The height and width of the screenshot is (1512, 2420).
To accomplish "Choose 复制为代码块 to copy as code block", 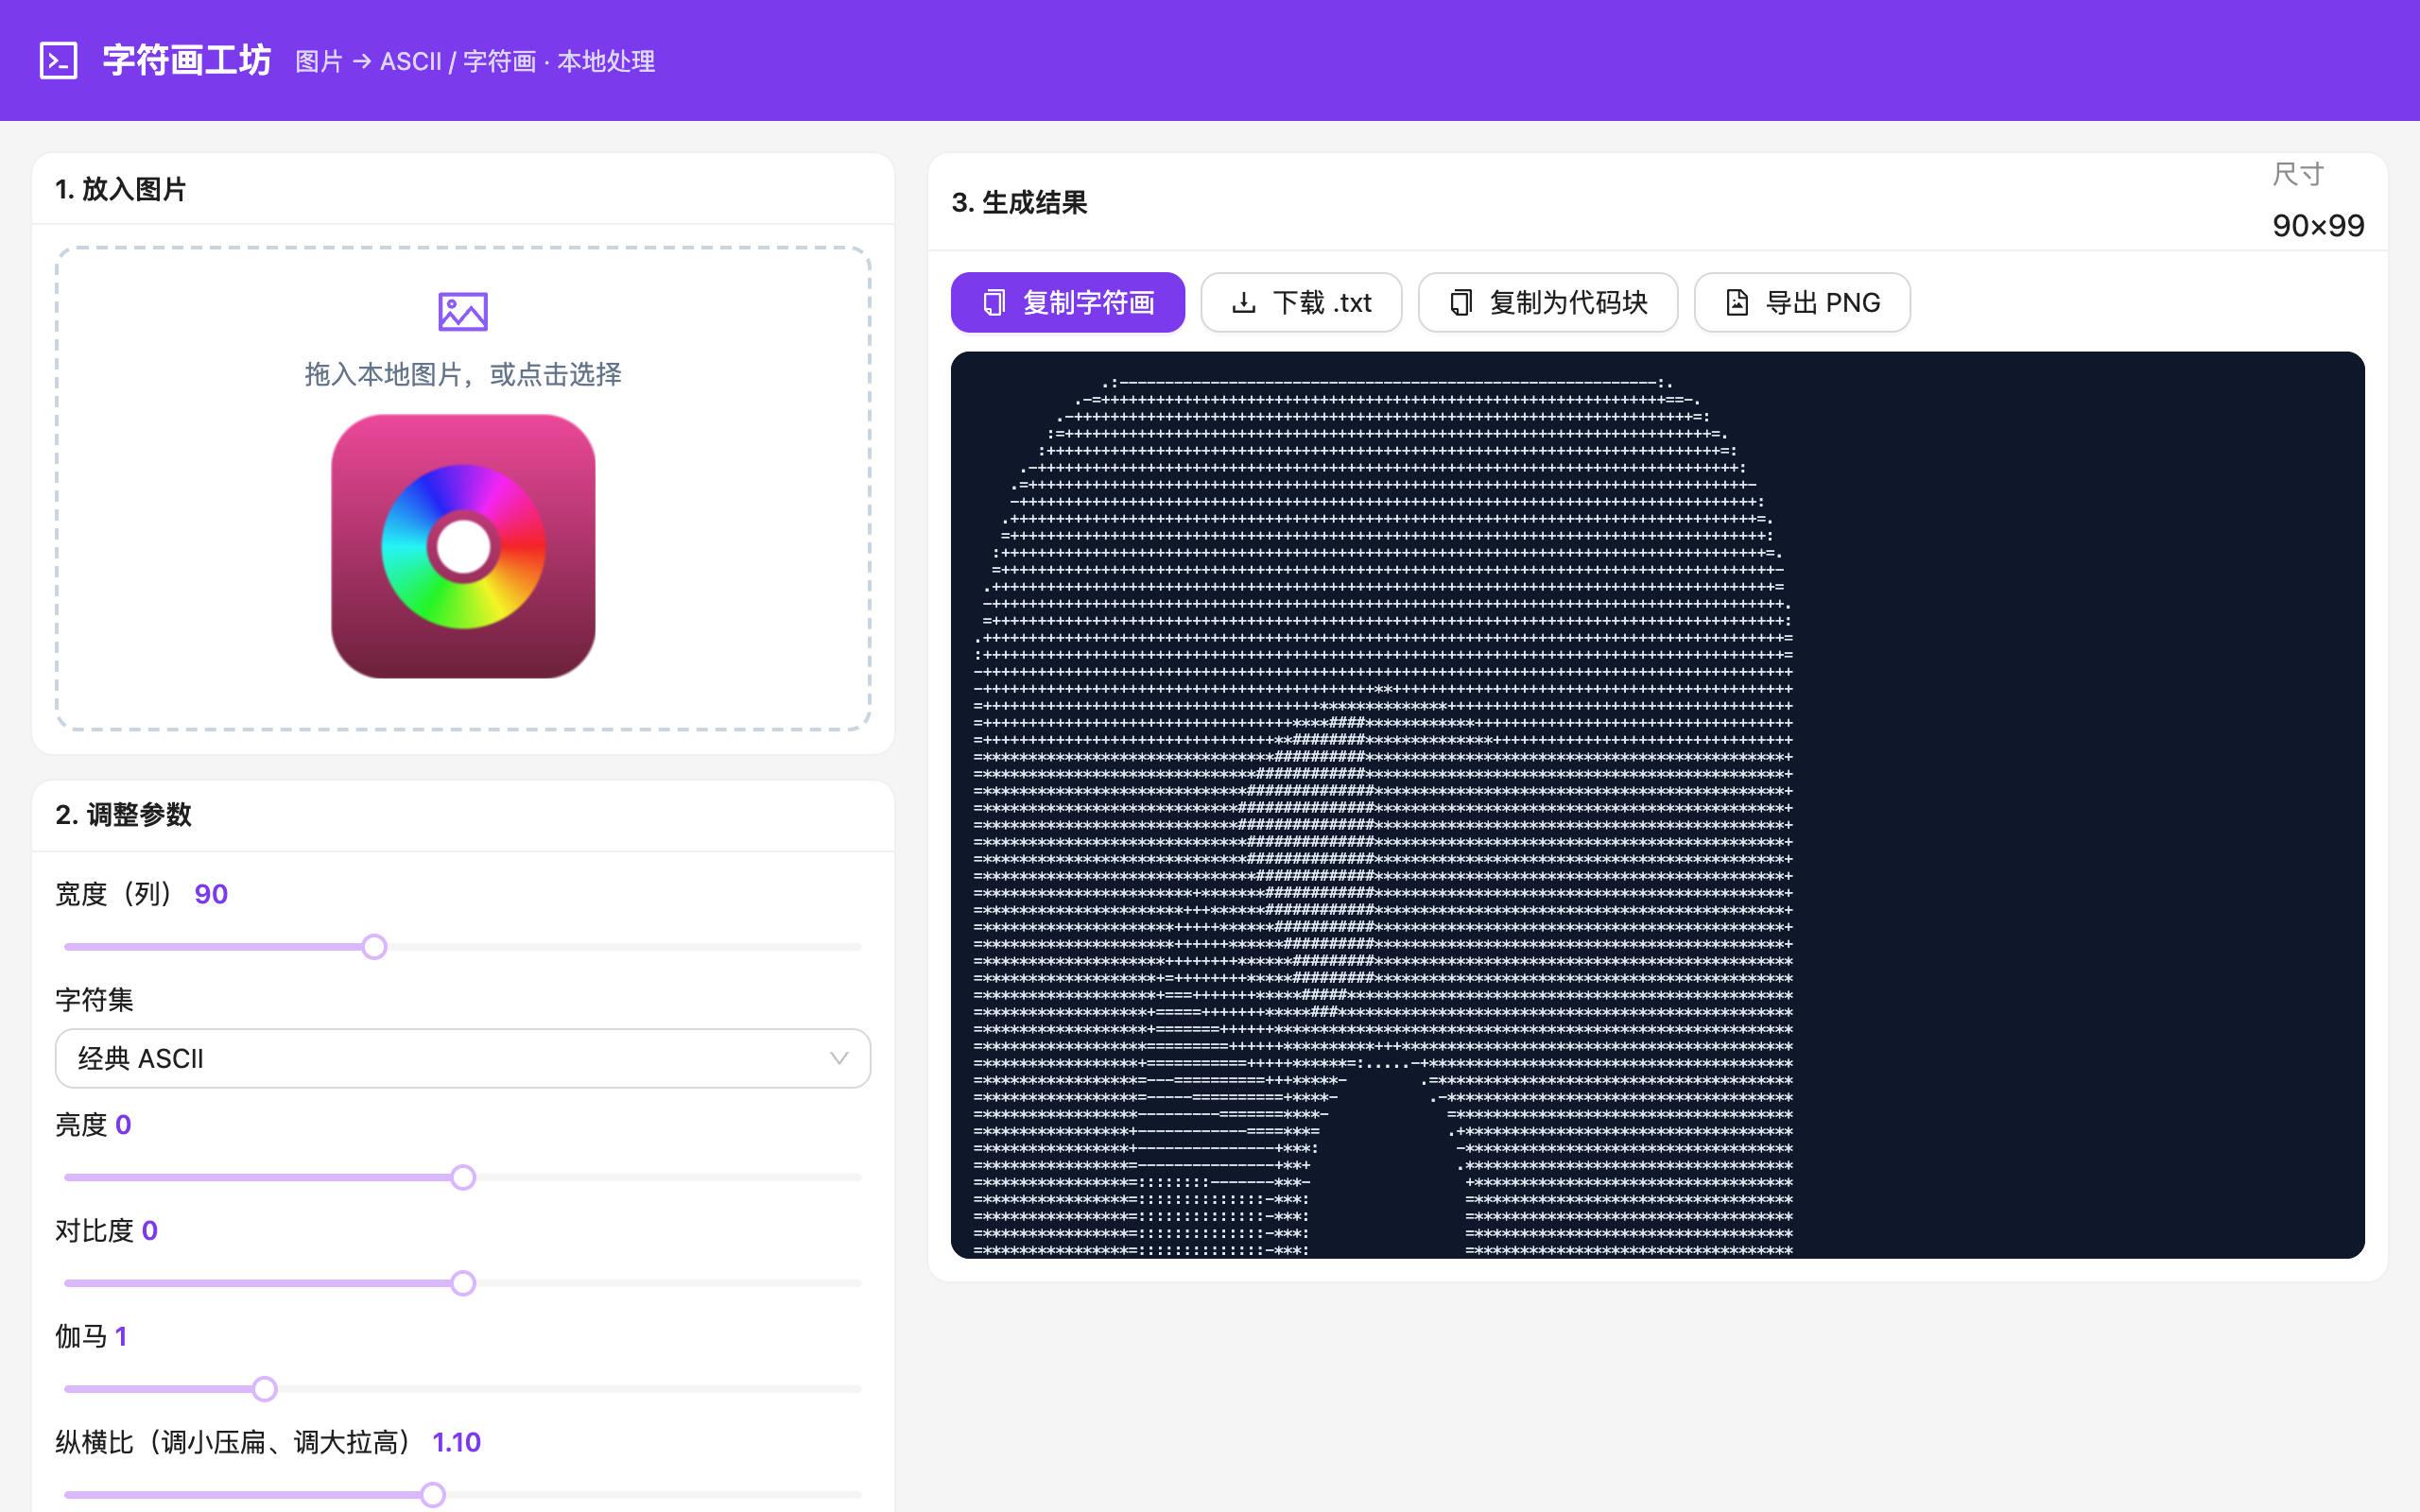I will pos(1547,302).
